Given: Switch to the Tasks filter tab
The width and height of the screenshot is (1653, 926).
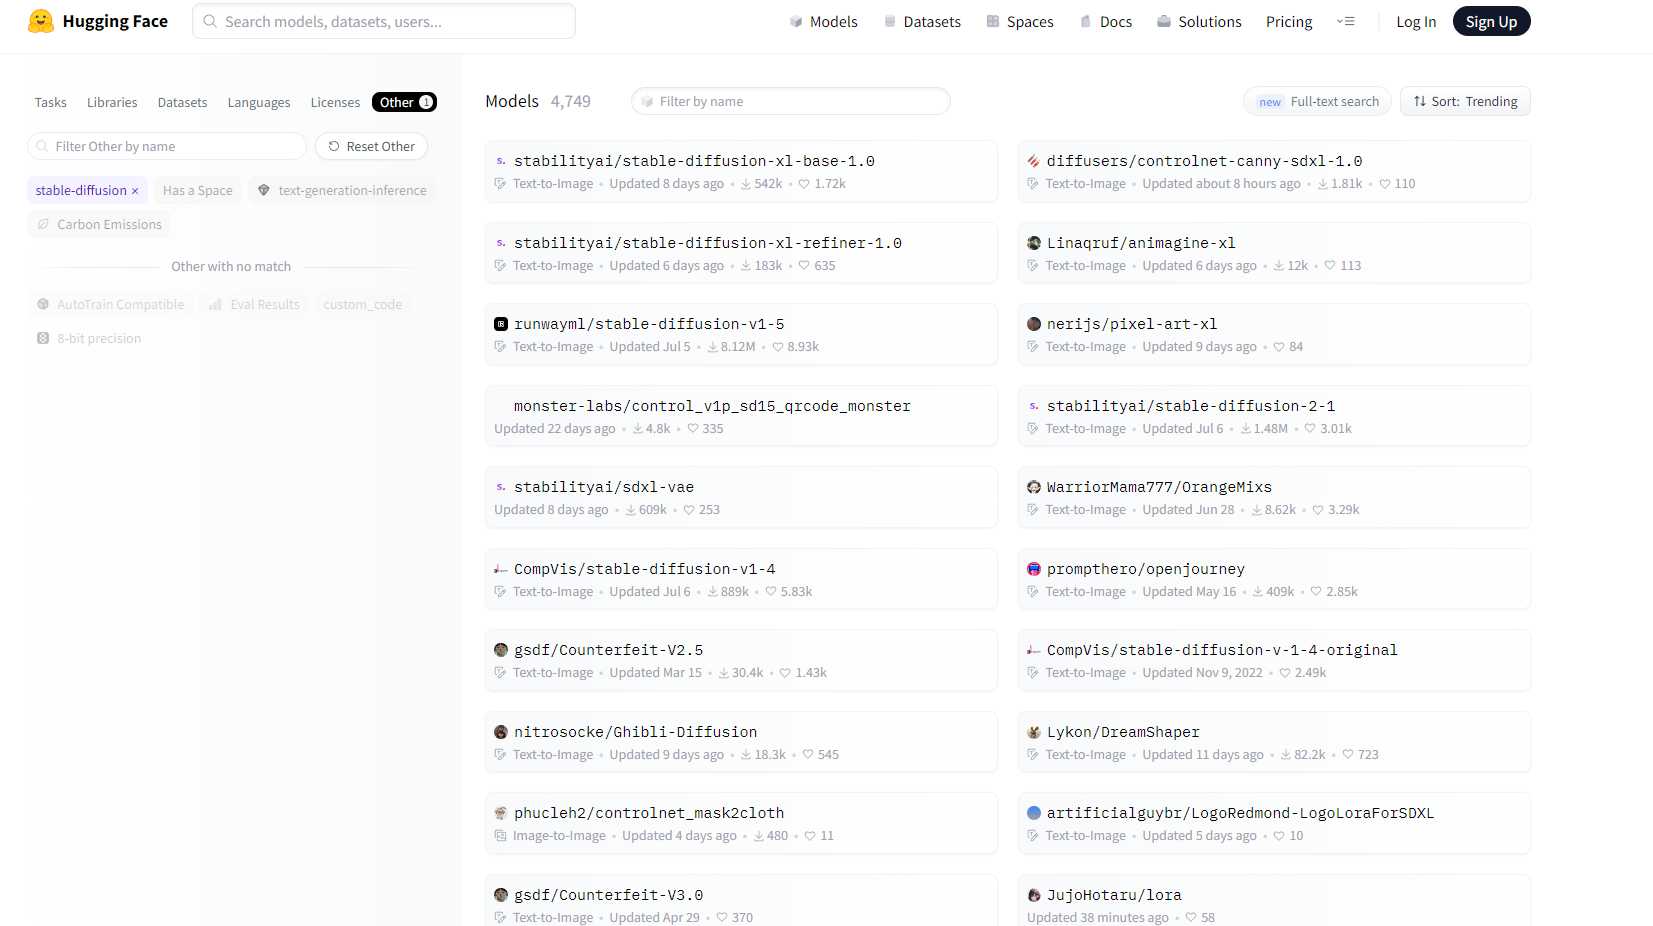Looking at the screenshot, I should pos(51,102).
